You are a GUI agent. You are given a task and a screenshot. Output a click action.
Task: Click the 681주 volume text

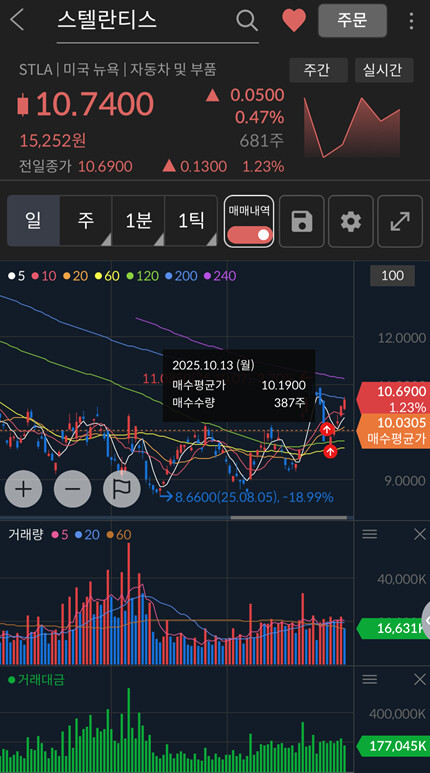click(x=262, y=141)
